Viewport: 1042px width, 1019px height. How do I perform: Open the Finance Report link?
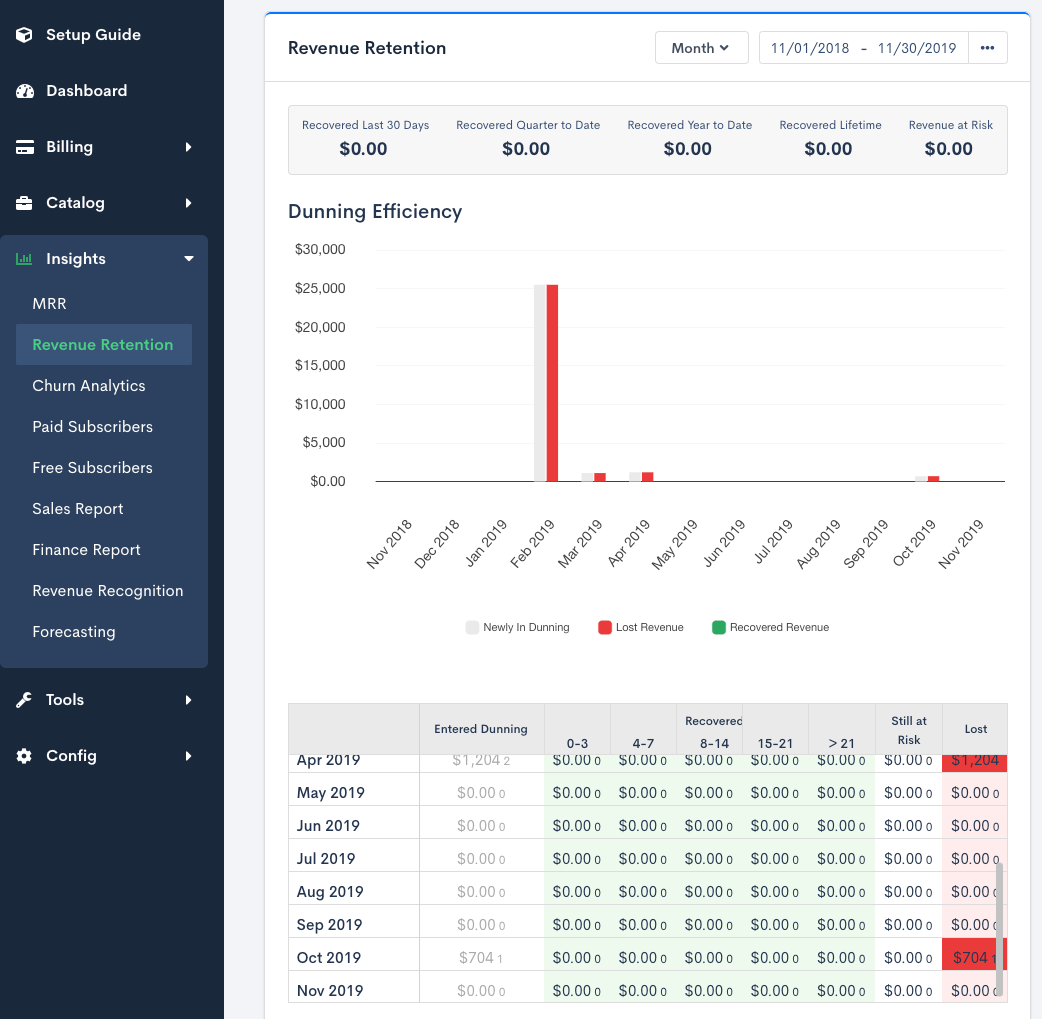86,550
